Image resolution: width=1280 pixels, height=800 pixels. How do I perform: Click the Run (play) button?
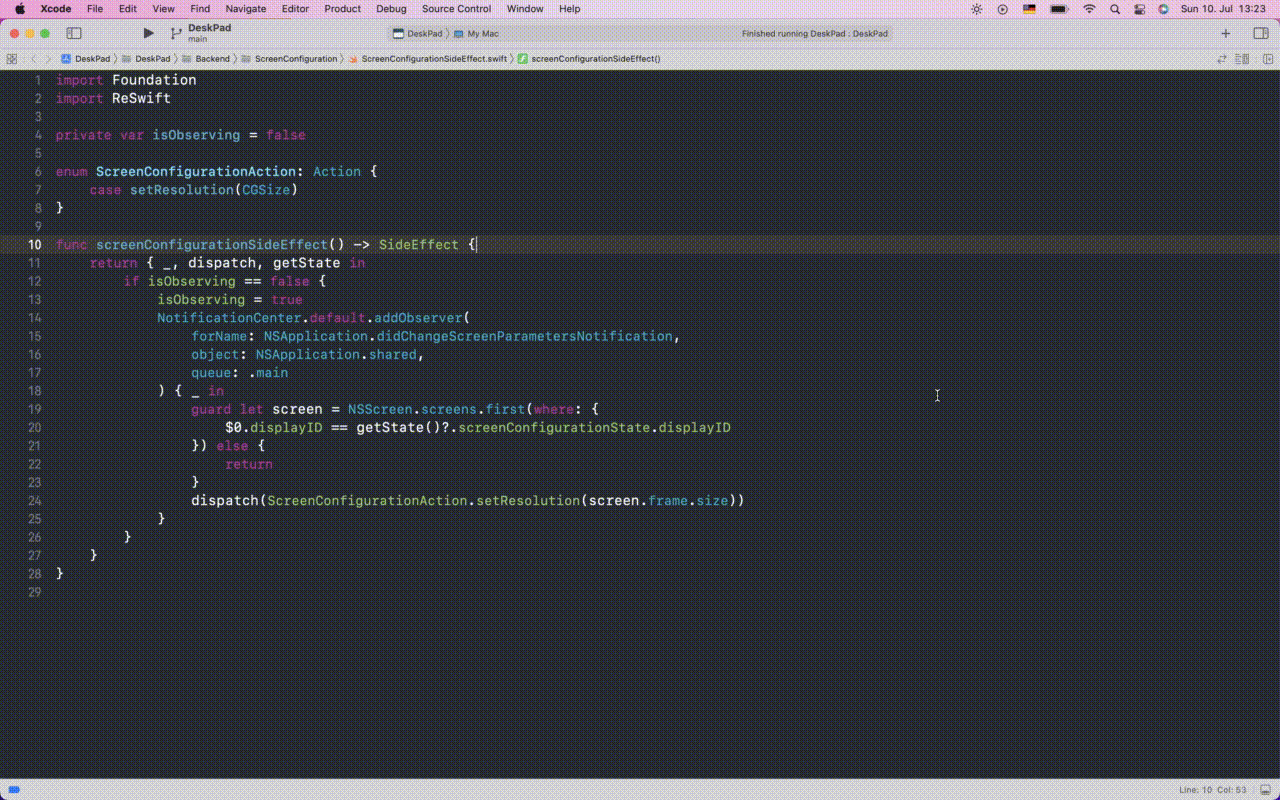(148, 33)
